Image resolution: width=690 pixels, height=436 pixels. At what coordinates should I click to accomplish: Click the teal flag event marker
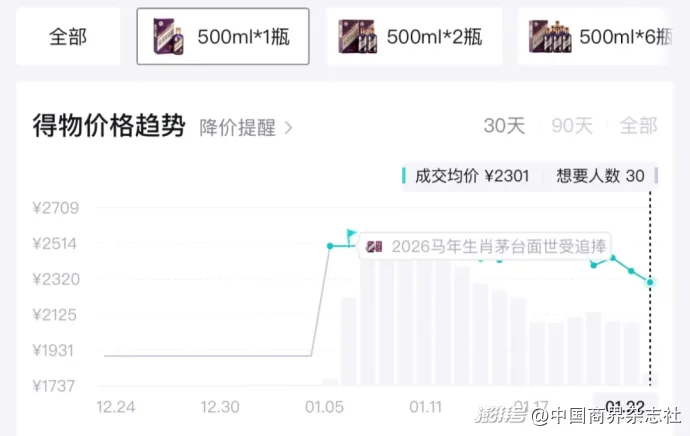[351, 235]
